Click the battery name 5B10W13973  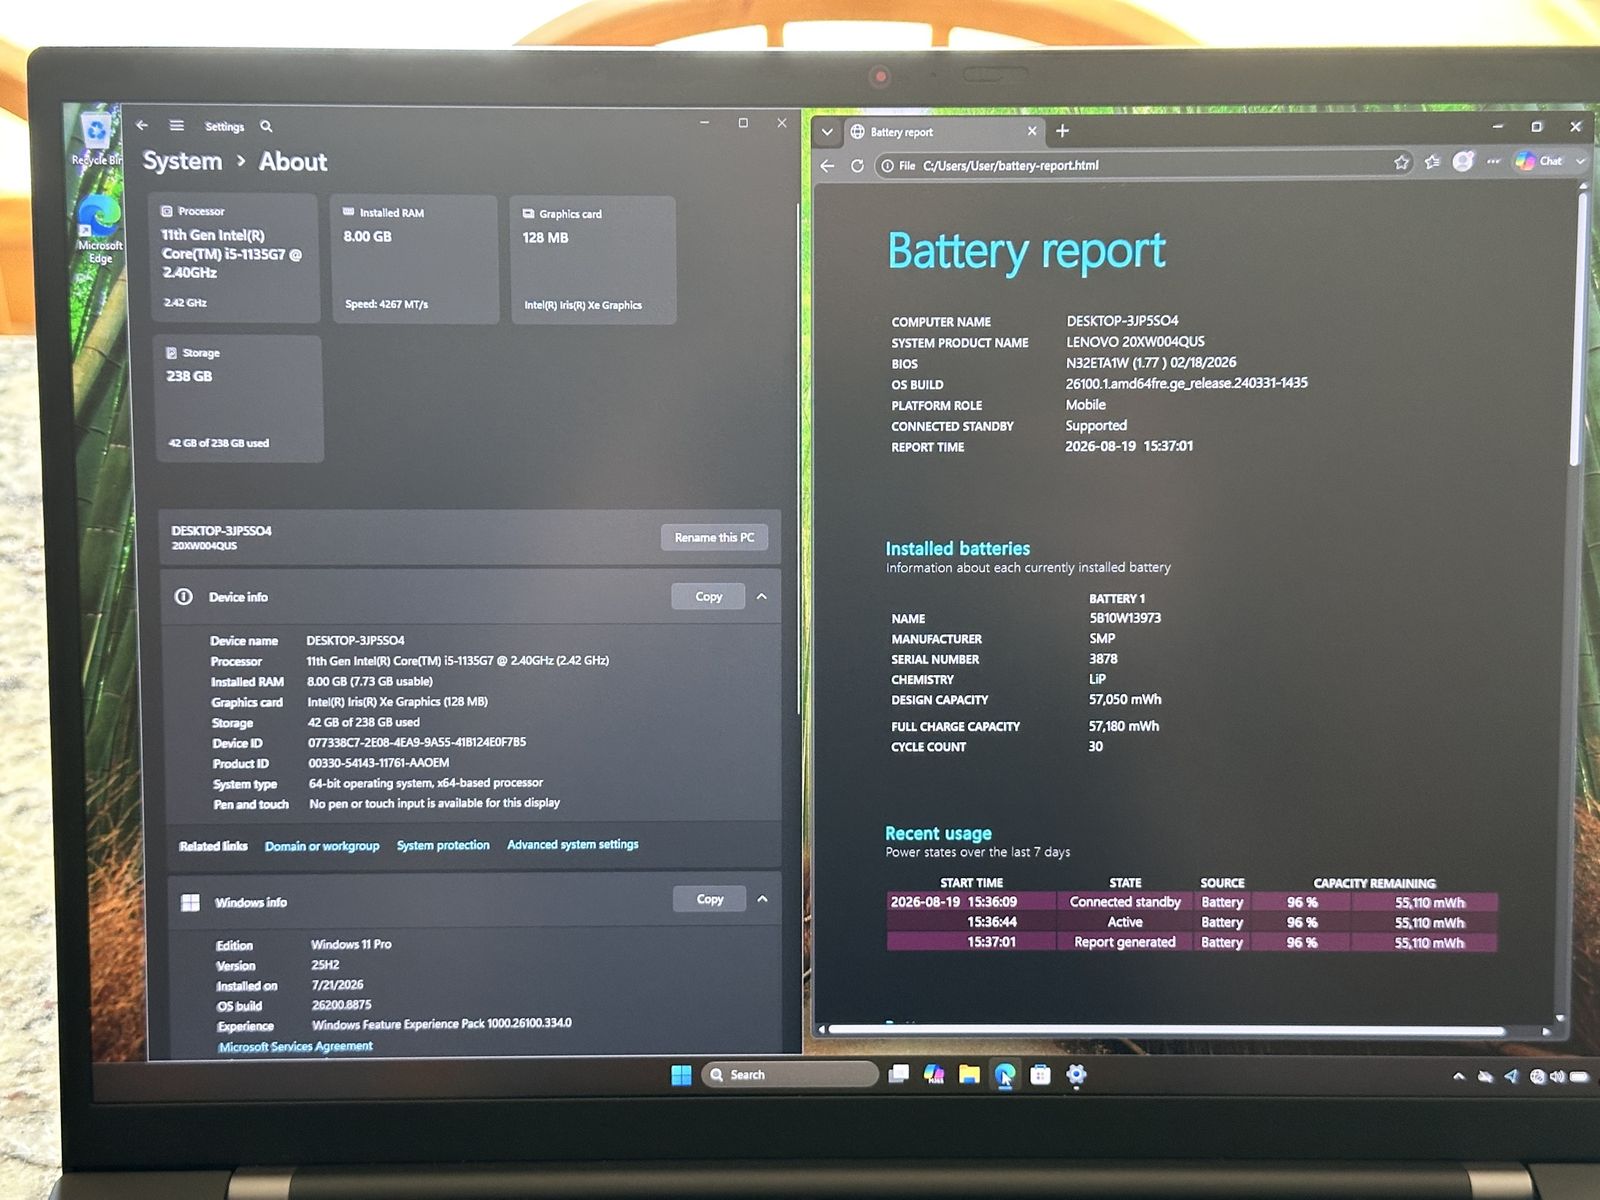coord(1125,618)
